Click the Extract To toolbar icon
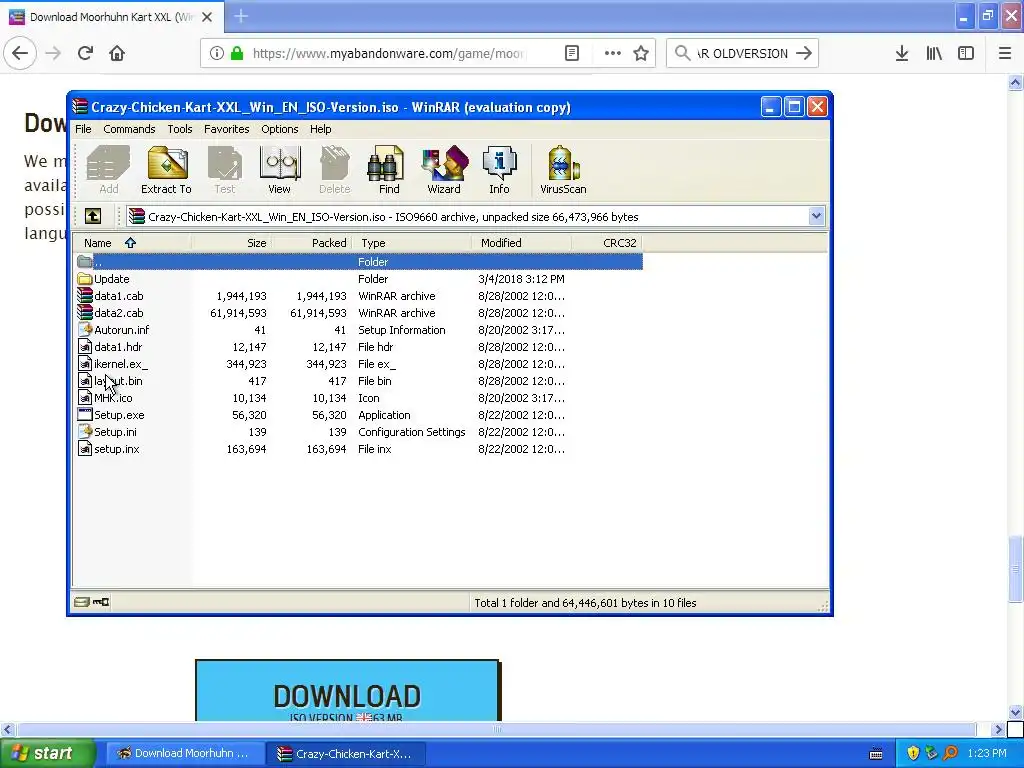 [x=167, y=170]
